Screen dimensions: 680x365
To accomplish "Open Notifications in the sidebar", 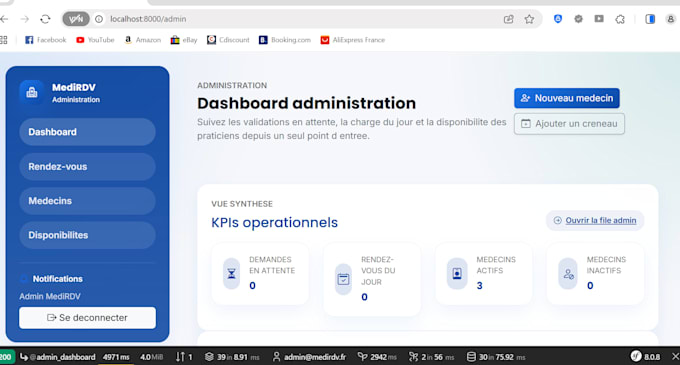I will point(52,279).
